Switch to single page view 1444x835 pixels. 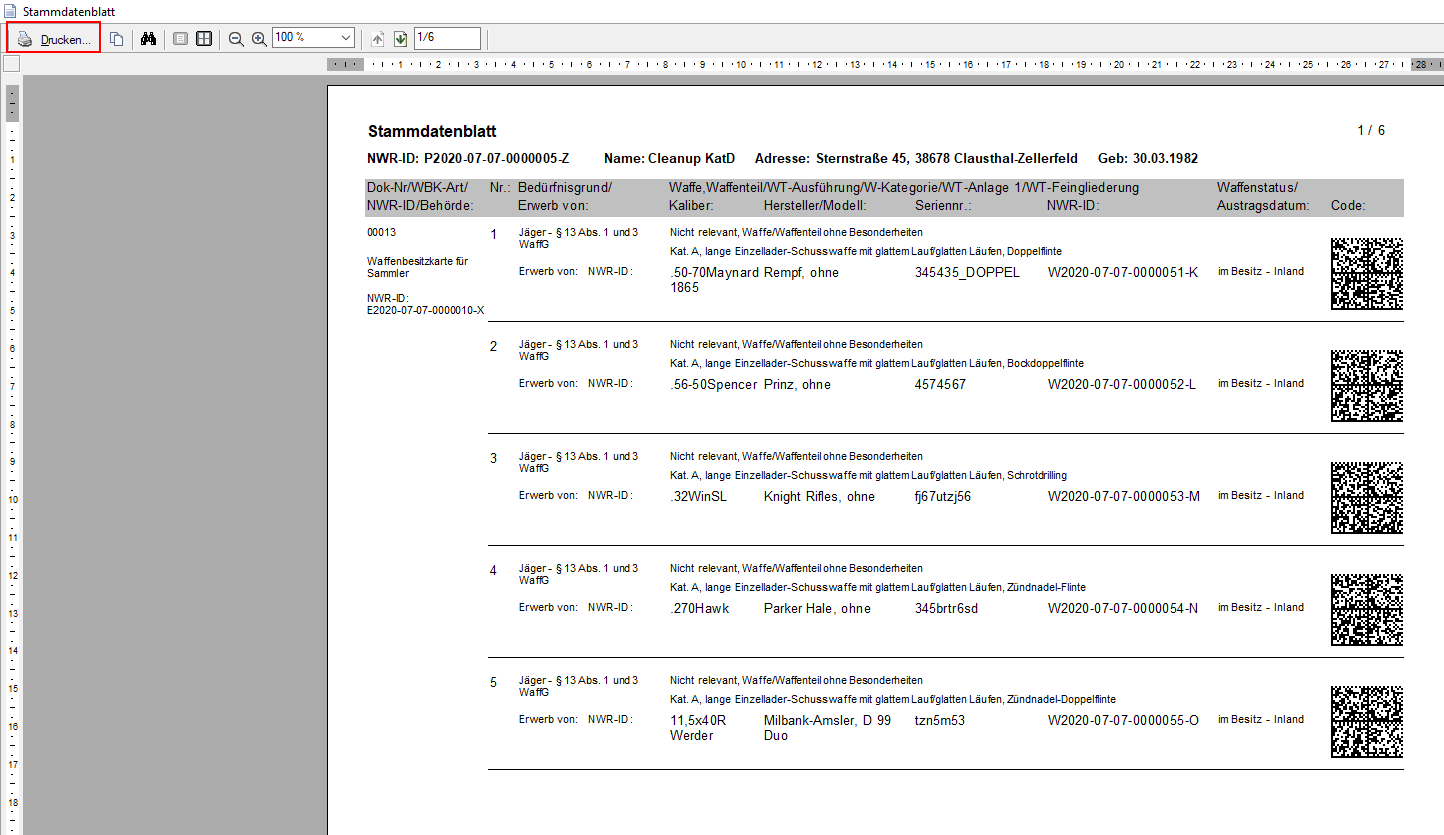[x=180, y=39]
